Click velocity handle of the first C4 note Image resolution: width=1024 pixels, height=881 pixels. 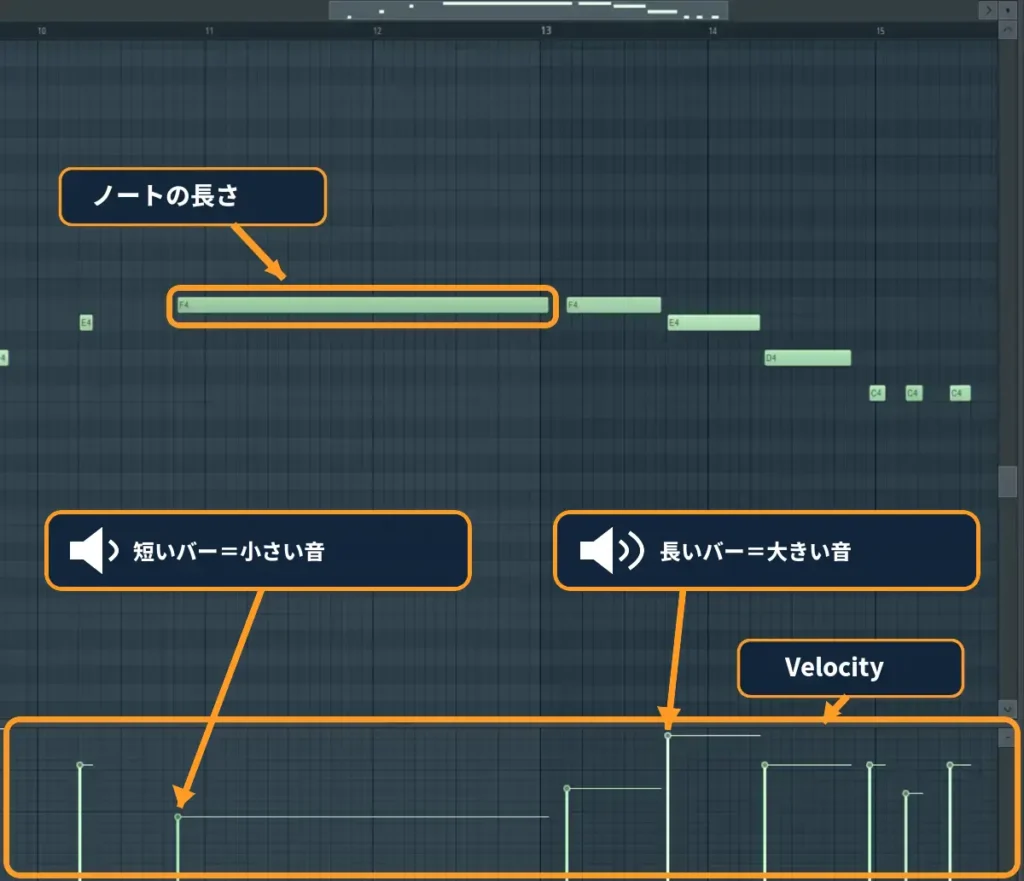pos(869,765)
